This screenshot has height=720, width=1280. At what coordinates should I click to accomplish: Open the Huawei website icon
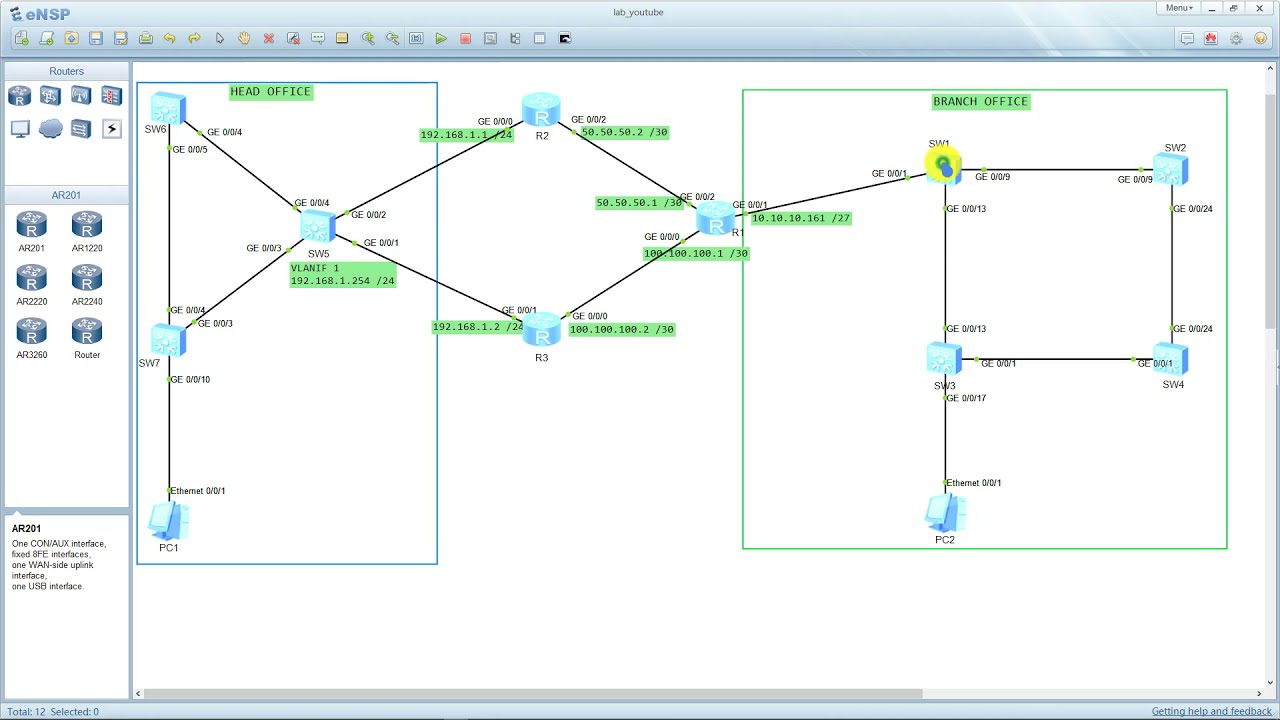click(1211, 38)
